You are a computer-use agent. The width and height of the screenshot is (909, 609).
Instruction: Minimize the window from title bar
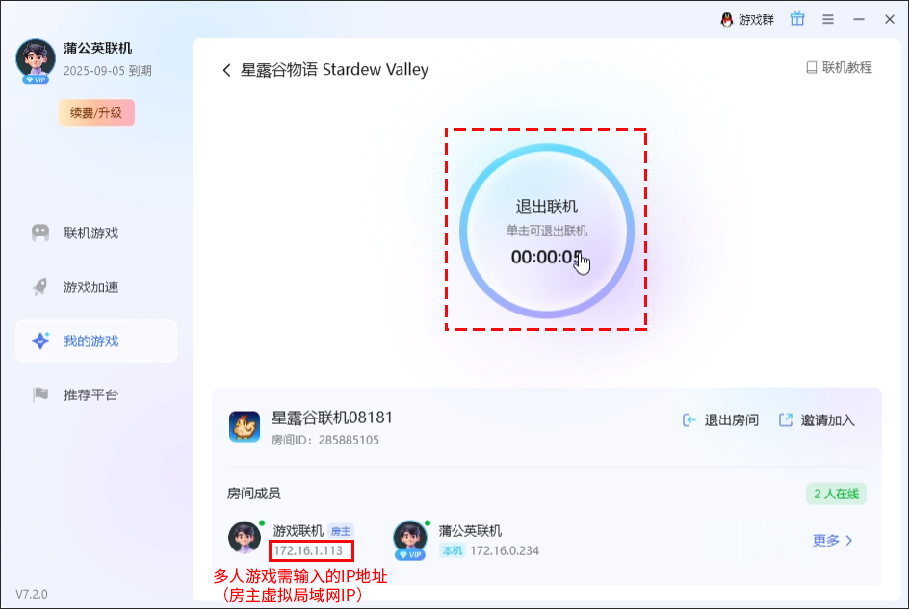pyautogui.click(x=859, y=19)
